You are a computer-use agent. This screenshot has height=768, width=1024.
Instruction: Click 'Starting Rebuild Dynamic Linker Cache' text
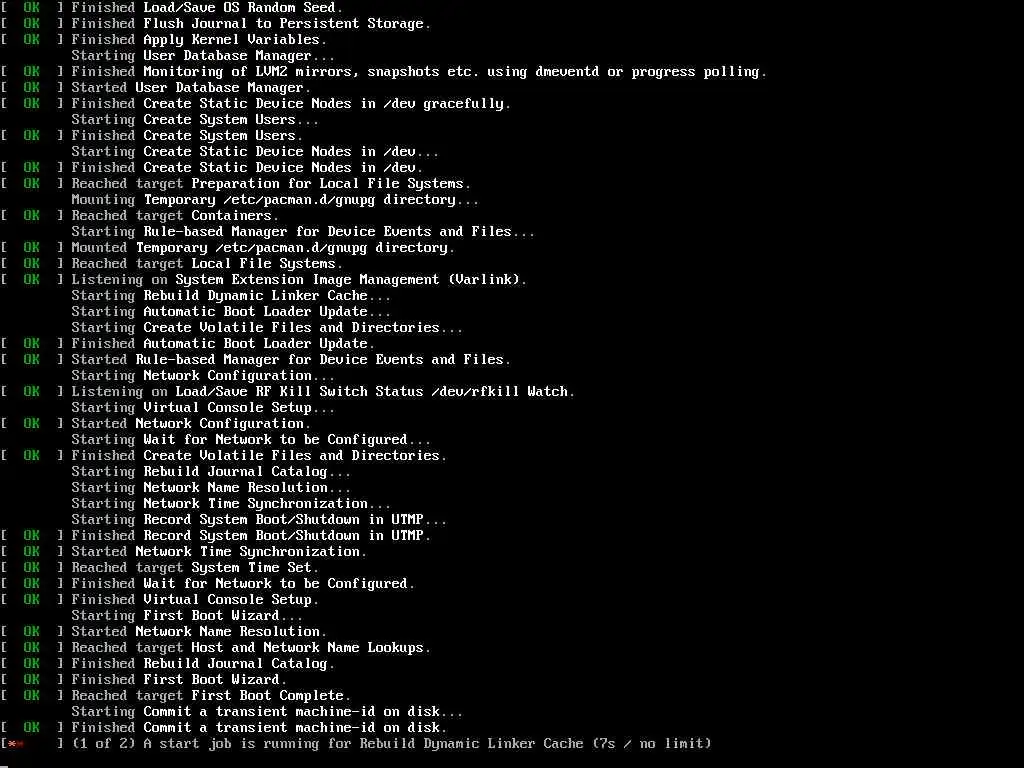tap(231, 296)
